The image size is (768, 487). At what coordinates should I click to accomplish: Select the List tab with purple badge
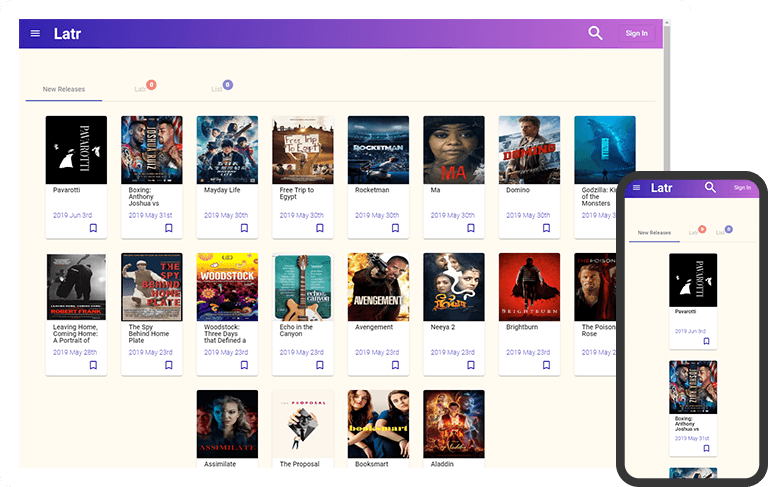(218, 89)
